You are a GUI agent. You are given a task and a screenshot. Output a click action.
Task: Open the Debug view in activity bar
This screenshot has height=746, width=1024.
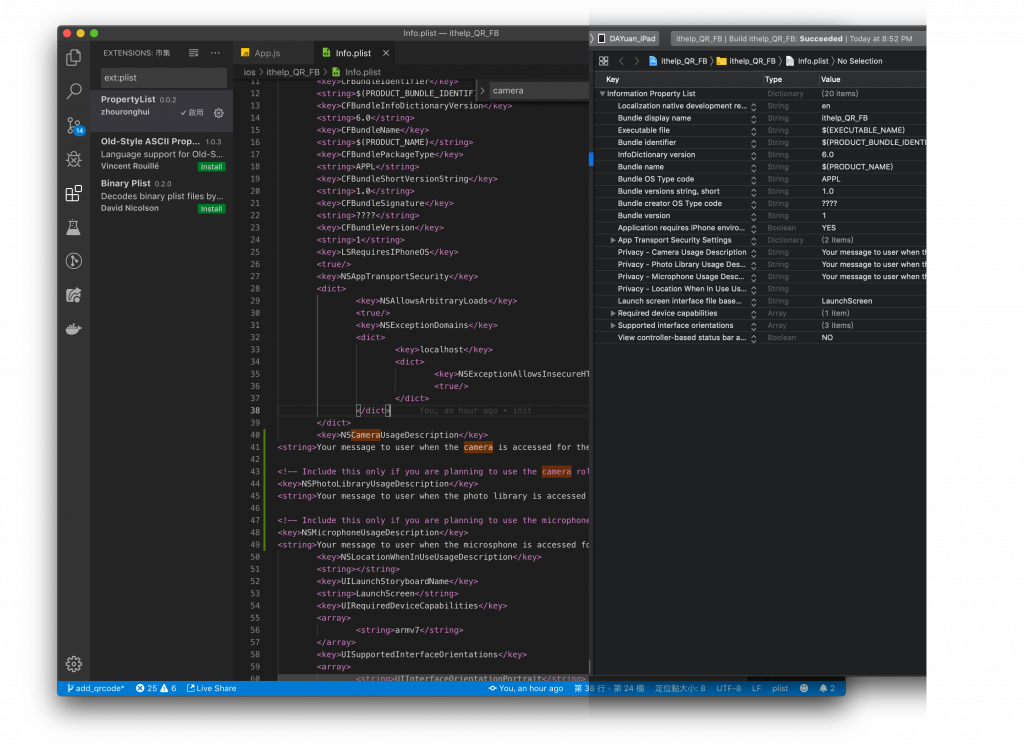[x=73, y=159]
